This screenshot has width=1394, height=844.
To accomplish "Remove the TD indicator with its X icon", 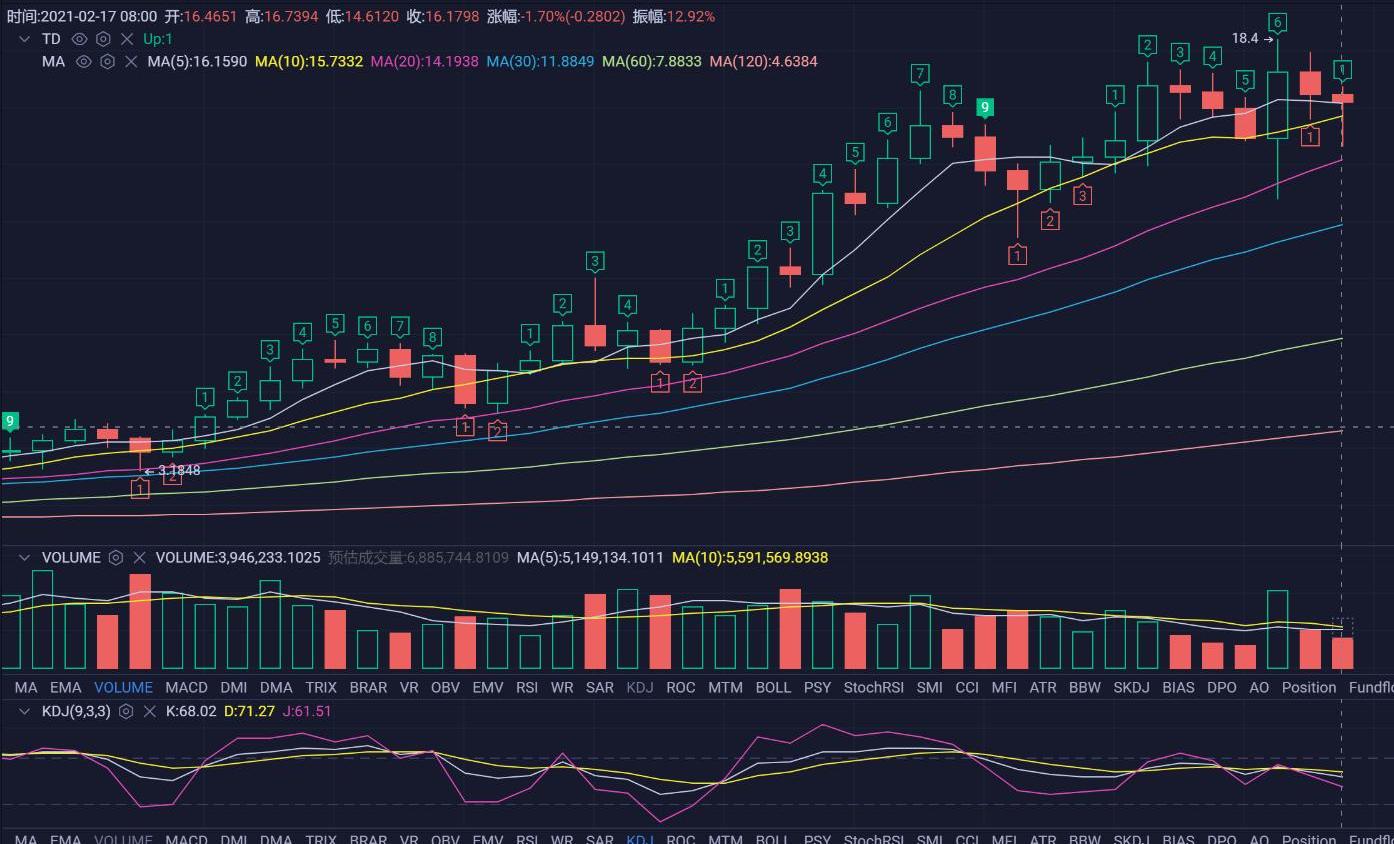I will pos(127,39).
